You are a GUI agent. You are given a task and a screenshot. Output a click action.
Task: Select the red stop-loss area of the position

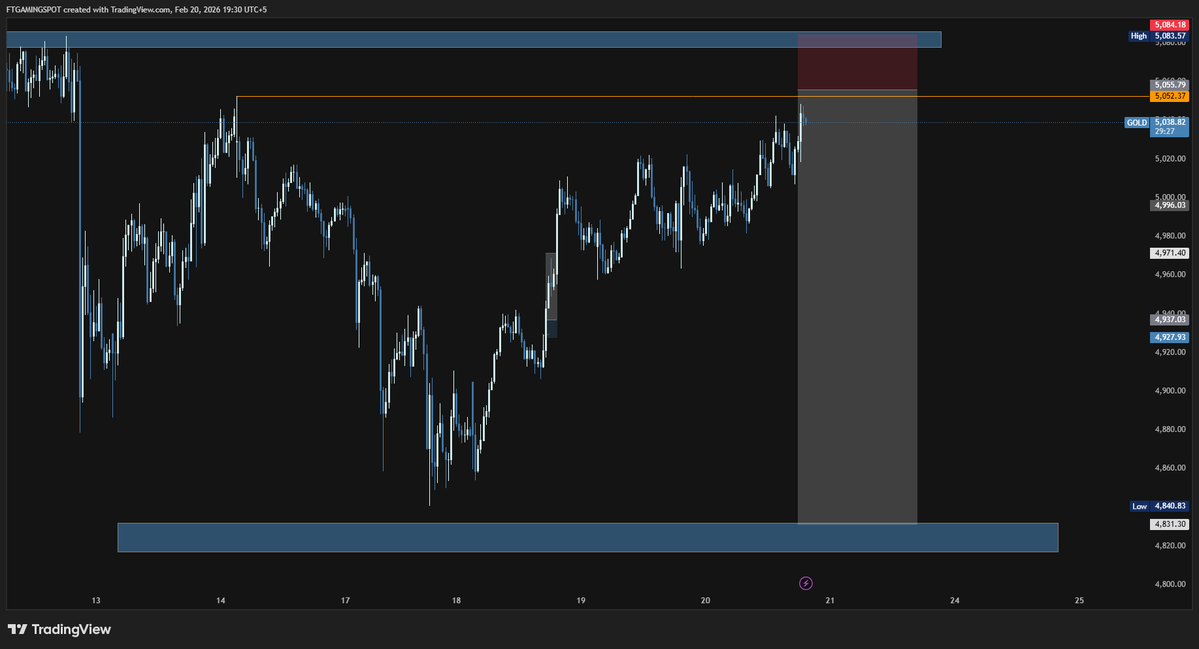pos(857,62)
